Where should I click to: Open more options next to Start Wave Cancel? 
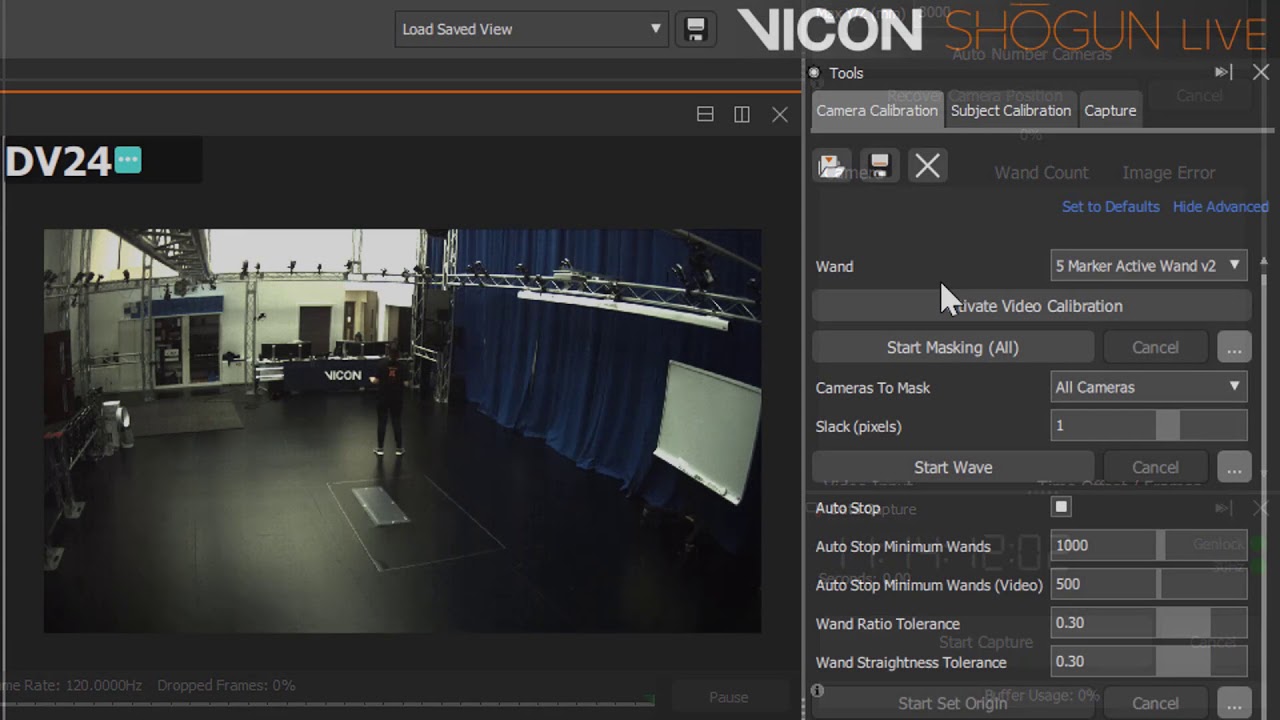tap(1234, 468)
